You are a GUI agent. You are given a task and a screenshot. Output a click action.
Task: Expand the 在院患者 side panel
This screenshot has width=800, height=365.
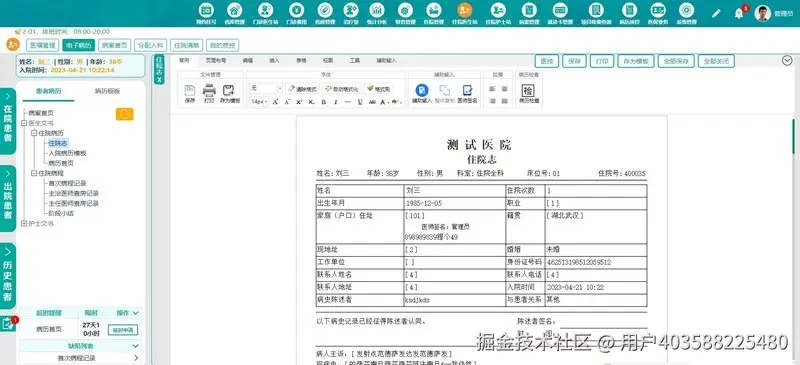8,120
